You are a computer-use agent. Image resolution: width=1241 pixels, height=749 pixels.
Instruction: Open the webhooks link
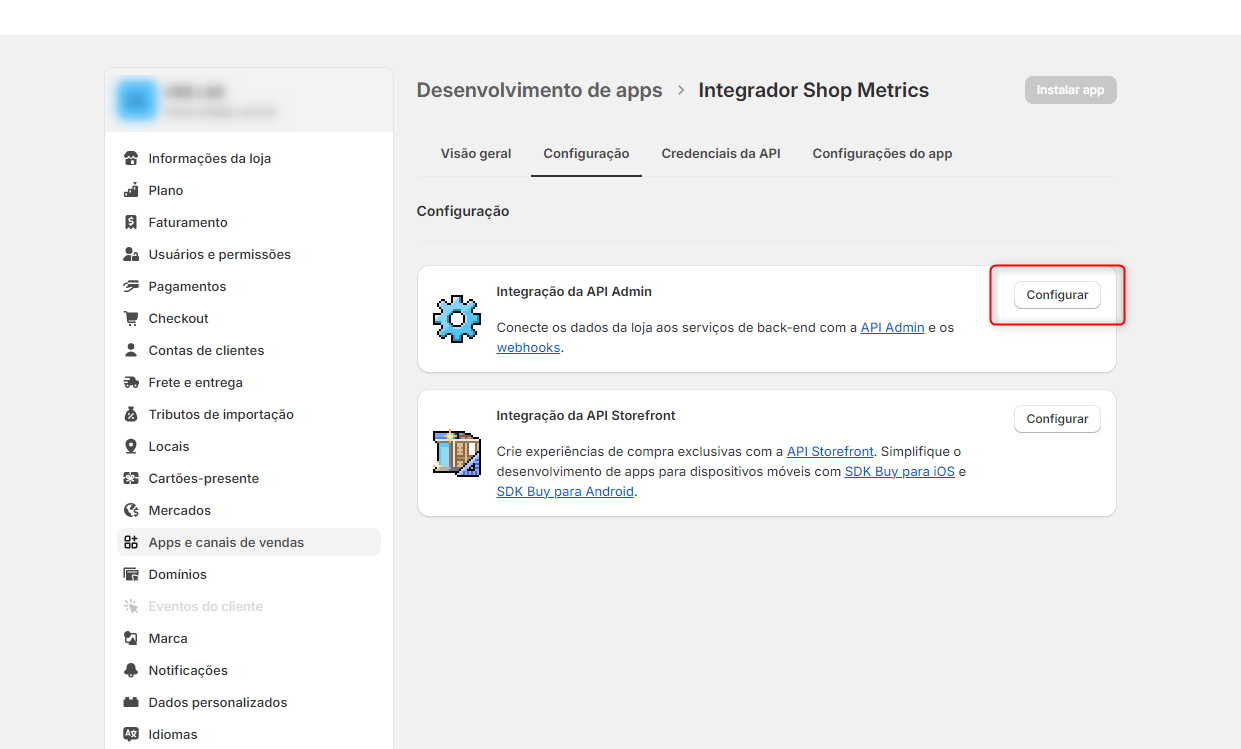528,347
